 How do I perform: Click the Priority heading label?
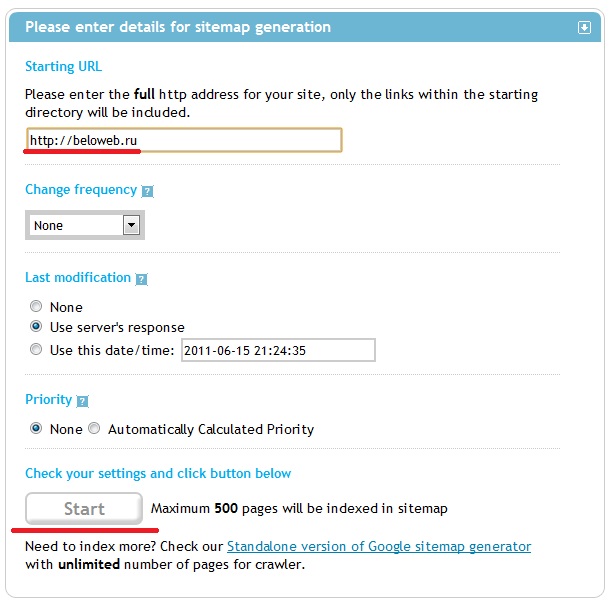pos(48,399)
